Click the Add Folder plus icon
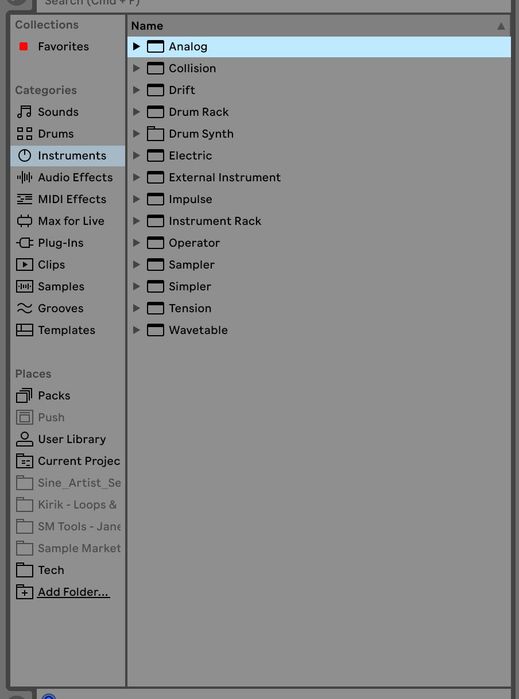Image resolution: width=519 pixels, height=699 pixels. 25,592
